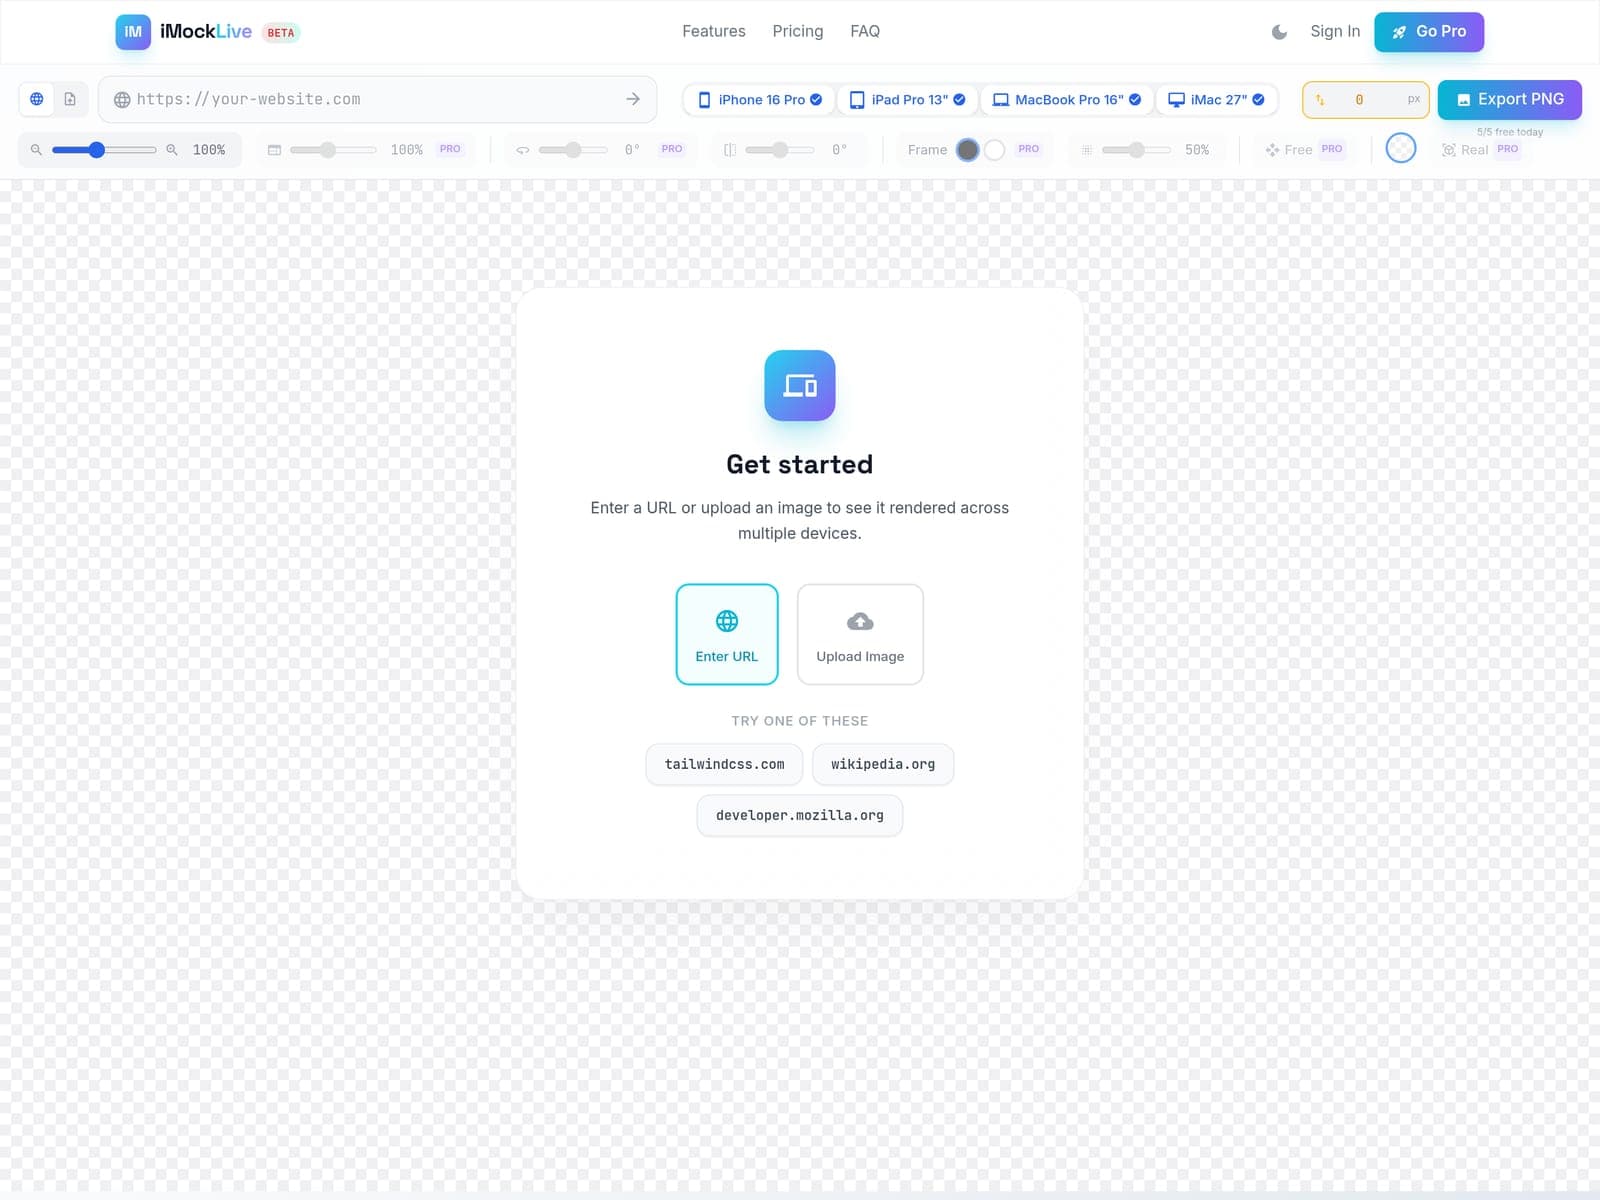
Task: Click the zoom in magnifier icon
Action: click(172, 150)
